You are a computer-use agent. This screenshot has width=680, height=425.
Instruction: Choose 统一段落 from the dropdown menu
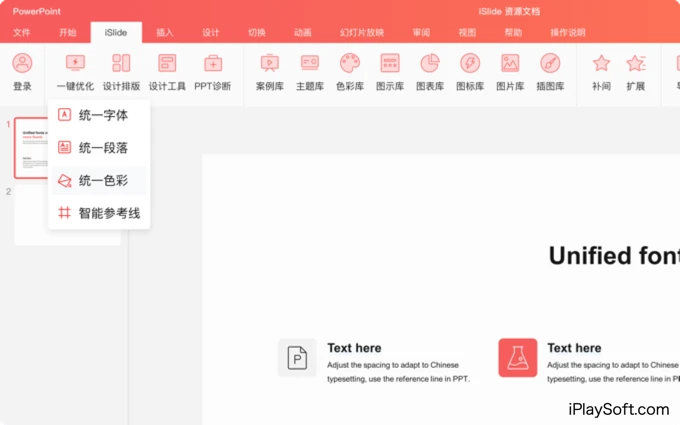click(99, 148)
